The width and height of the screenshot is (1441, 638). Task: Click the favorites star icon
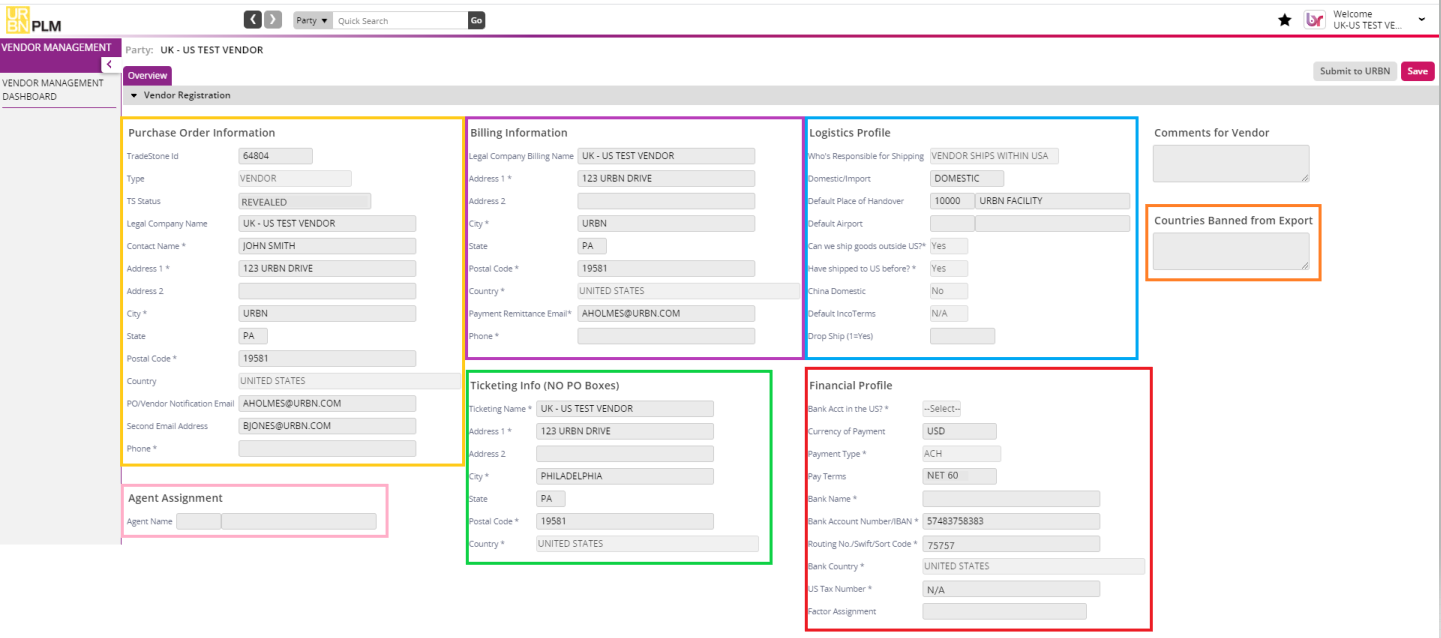pyautogui.click(x=1284, y=19)
